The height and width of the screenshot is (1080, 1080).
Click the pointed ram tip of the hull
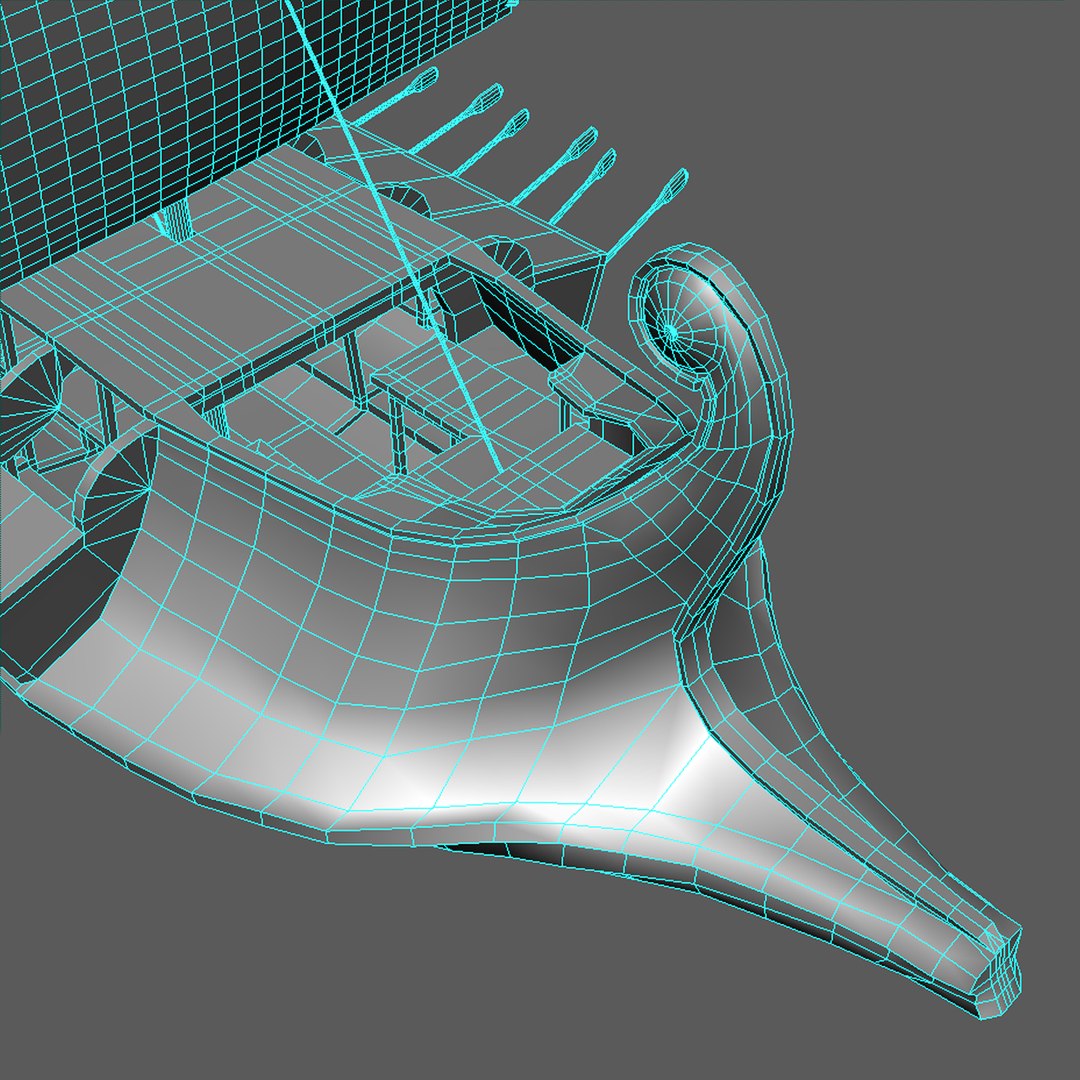(997, 971)
